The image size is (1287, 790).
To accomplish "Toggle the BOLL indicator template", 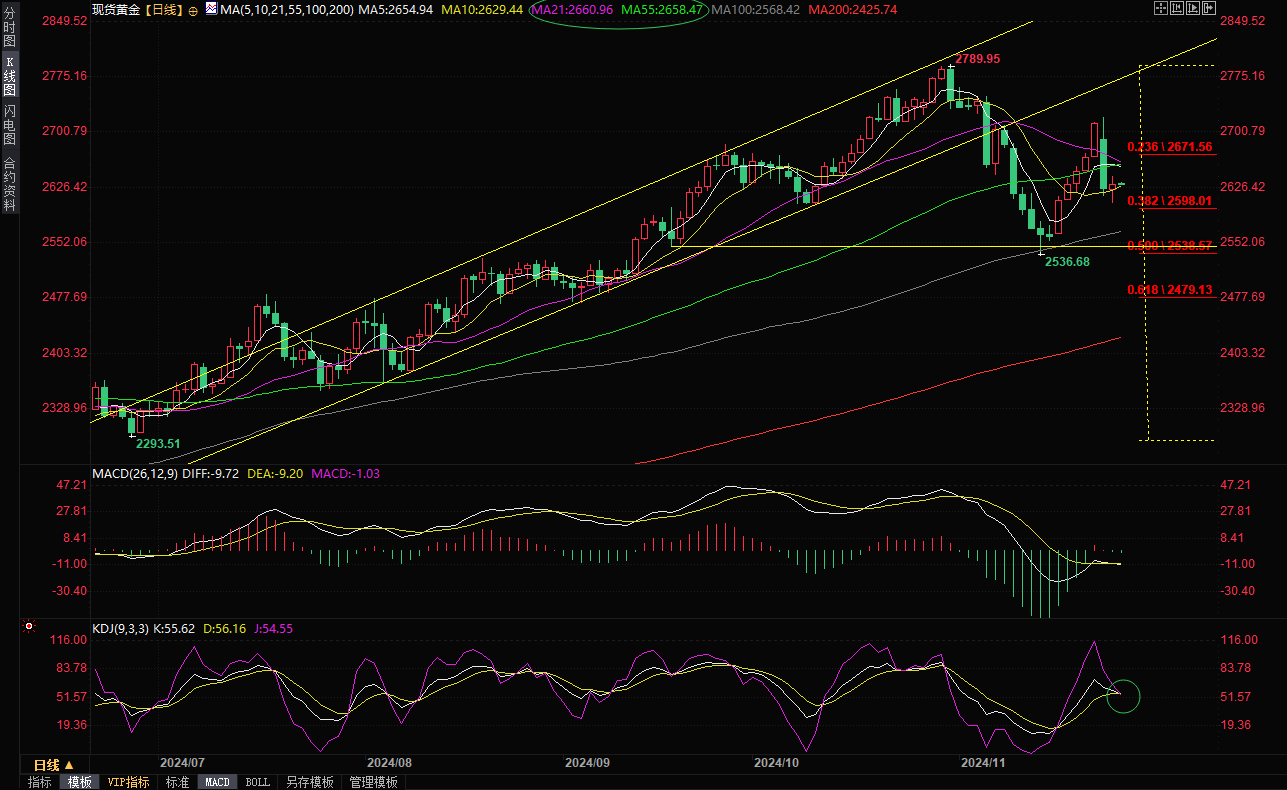I will click(257, 782).
